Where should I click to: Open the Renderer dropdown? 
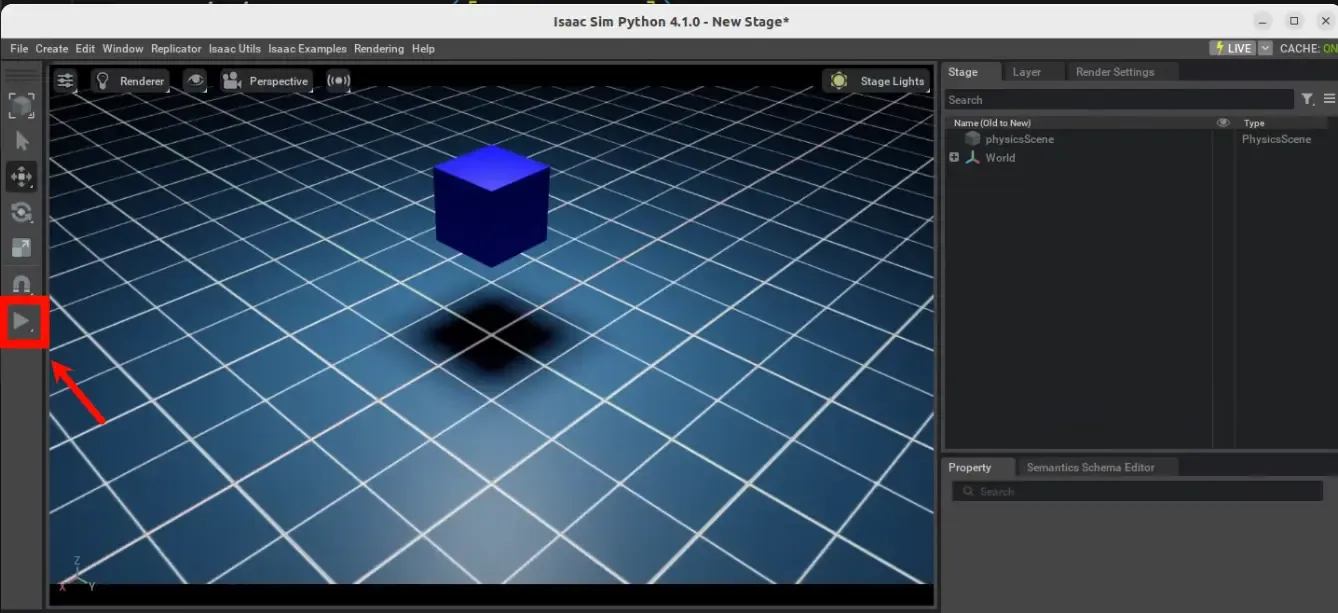[129, 81]
